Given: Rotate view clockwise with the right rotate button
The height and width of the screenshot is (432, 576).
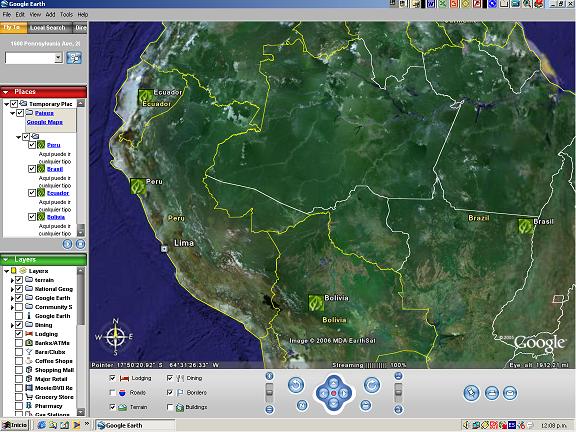Looking at the screenshot, I should point(371,385).
